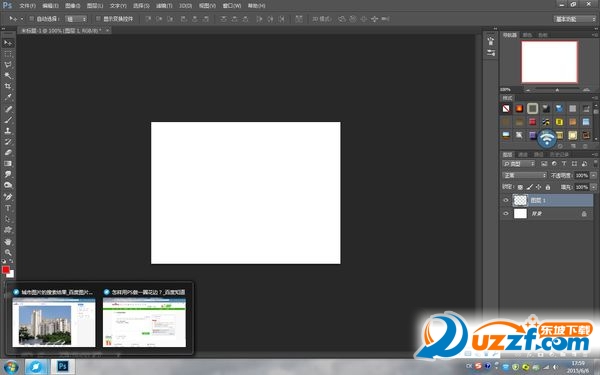Select the Horizontal Type tool
The height and width of the screenshot is (375, 600).
(x=8, y=208)
